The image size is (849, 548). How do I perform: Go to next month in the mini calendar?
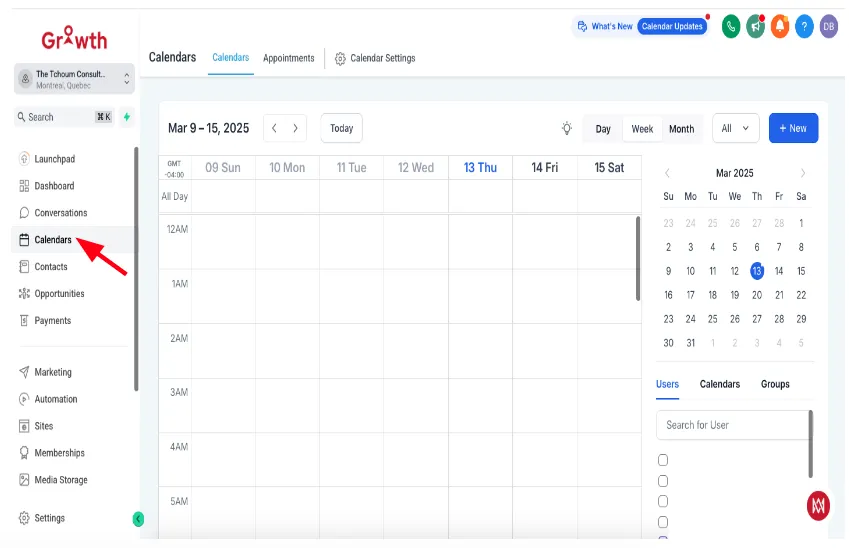[802, 173]
